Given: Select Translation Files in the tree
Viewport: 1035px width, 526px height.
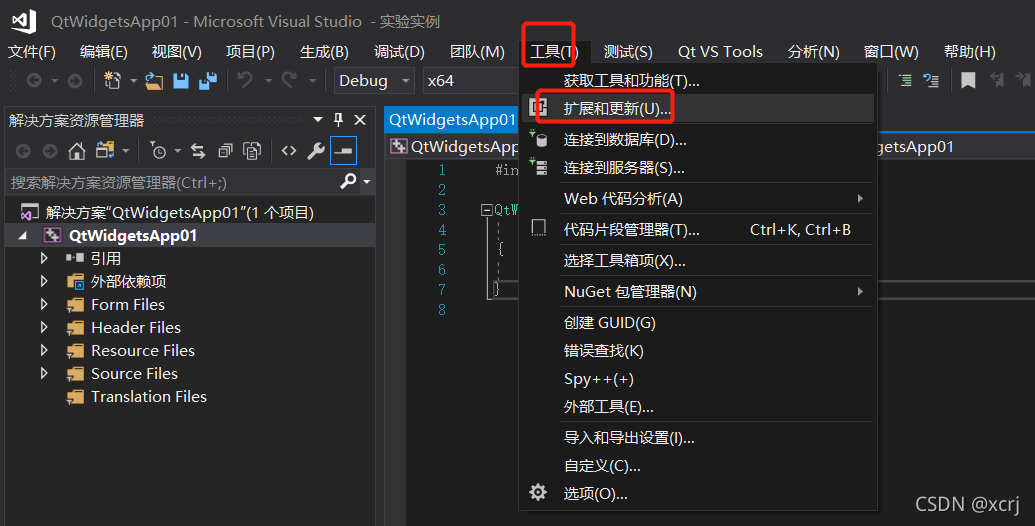Looking at the screenshot, I should (x=149, y=397).
